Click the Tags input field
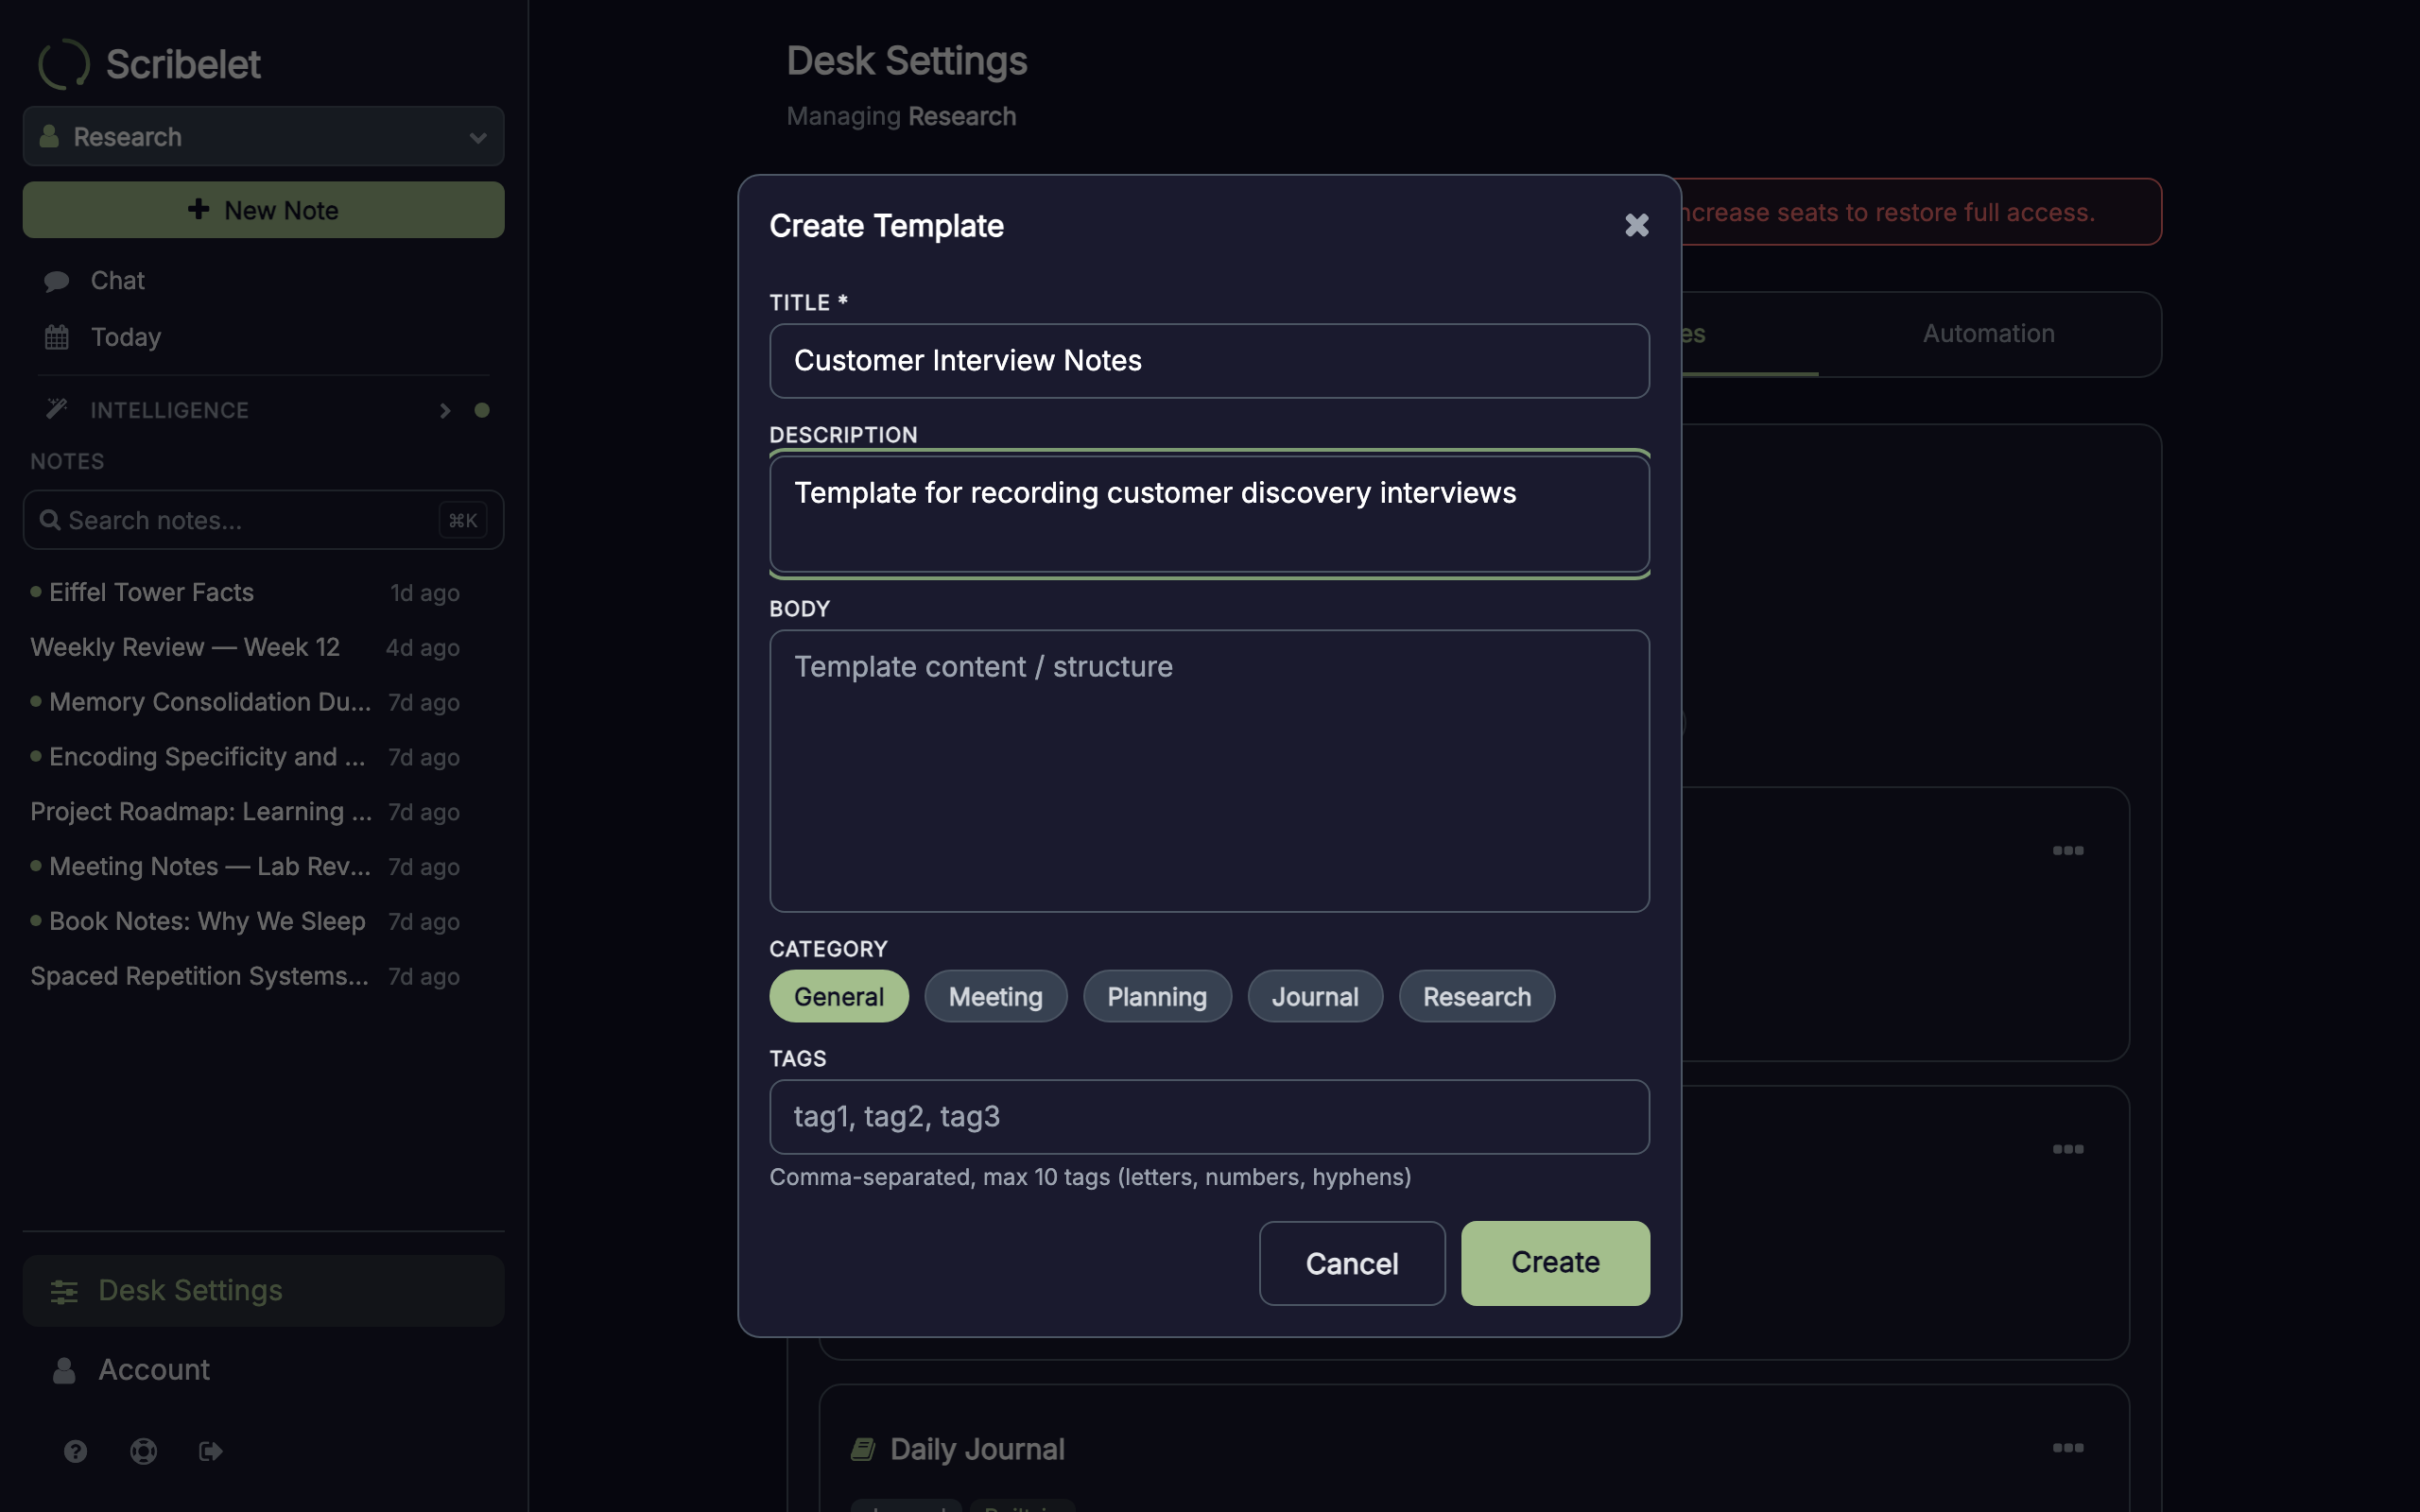The height and width of the screenshot is (1512, 2420). click(1209, 1116)
